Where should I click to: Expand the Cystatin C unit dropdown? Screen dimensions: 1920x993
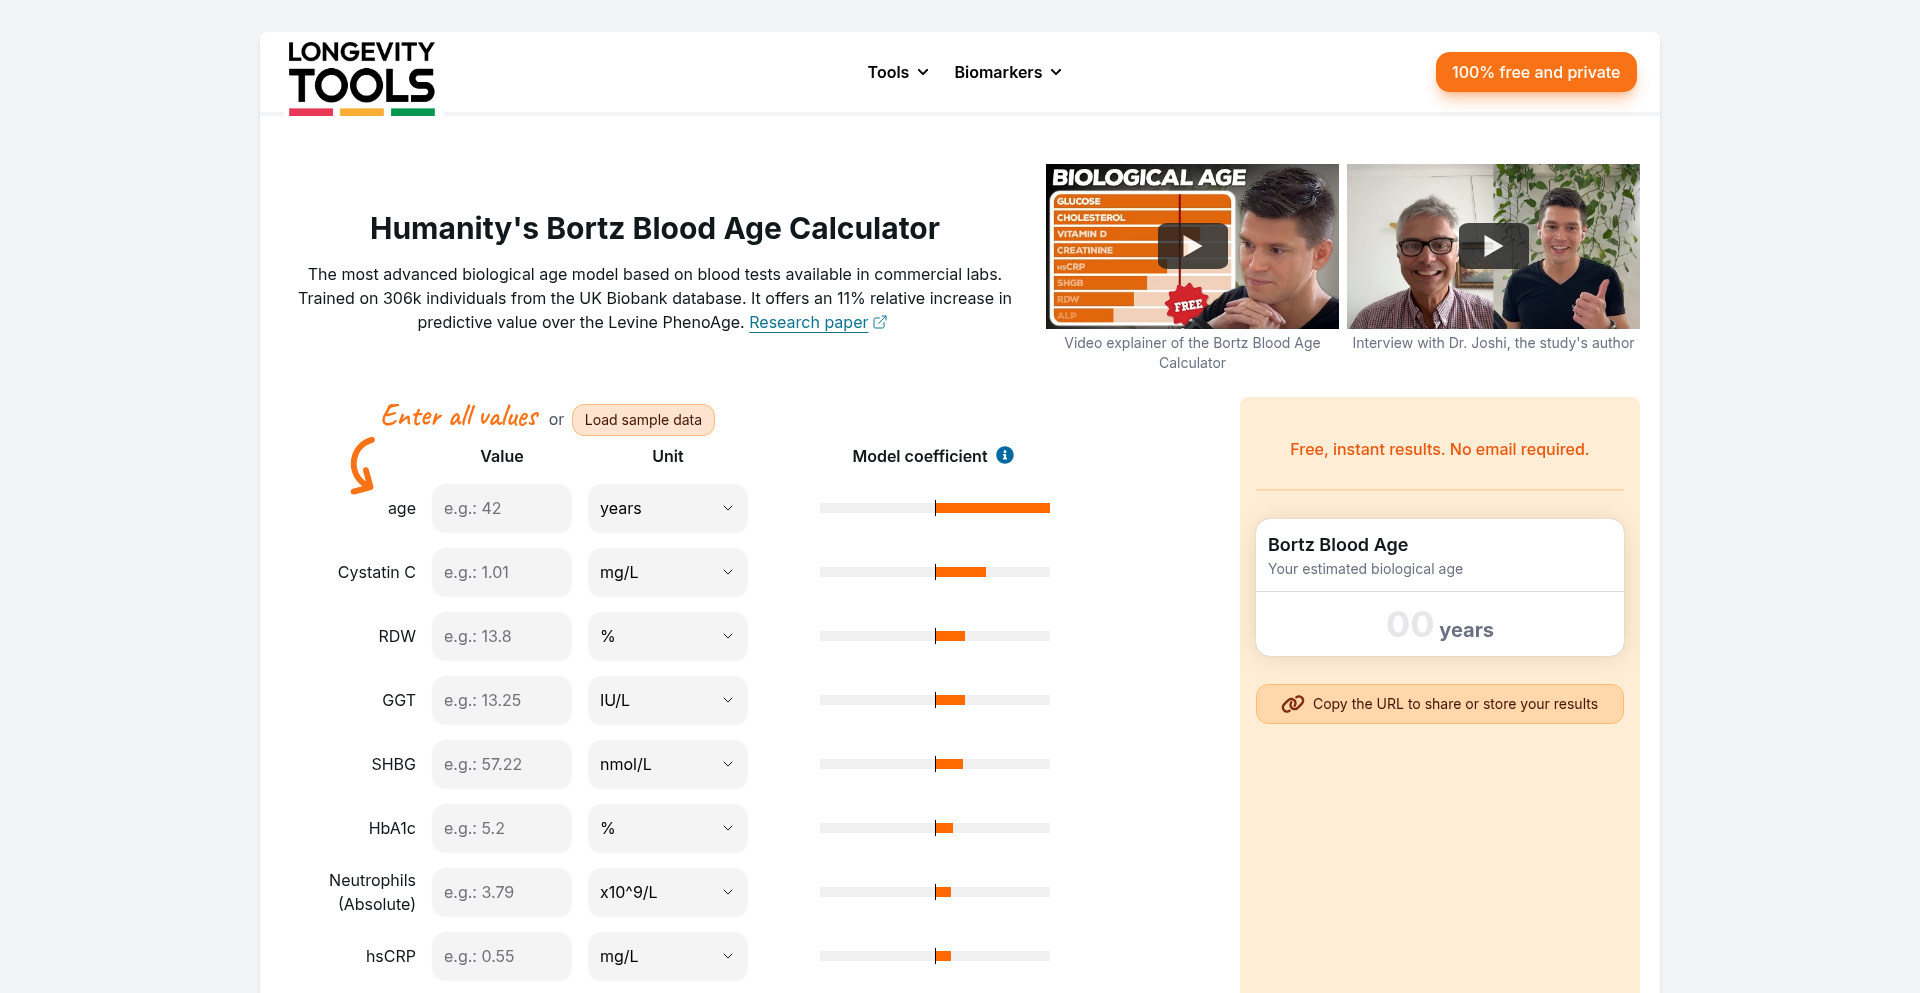click(667, 572)
